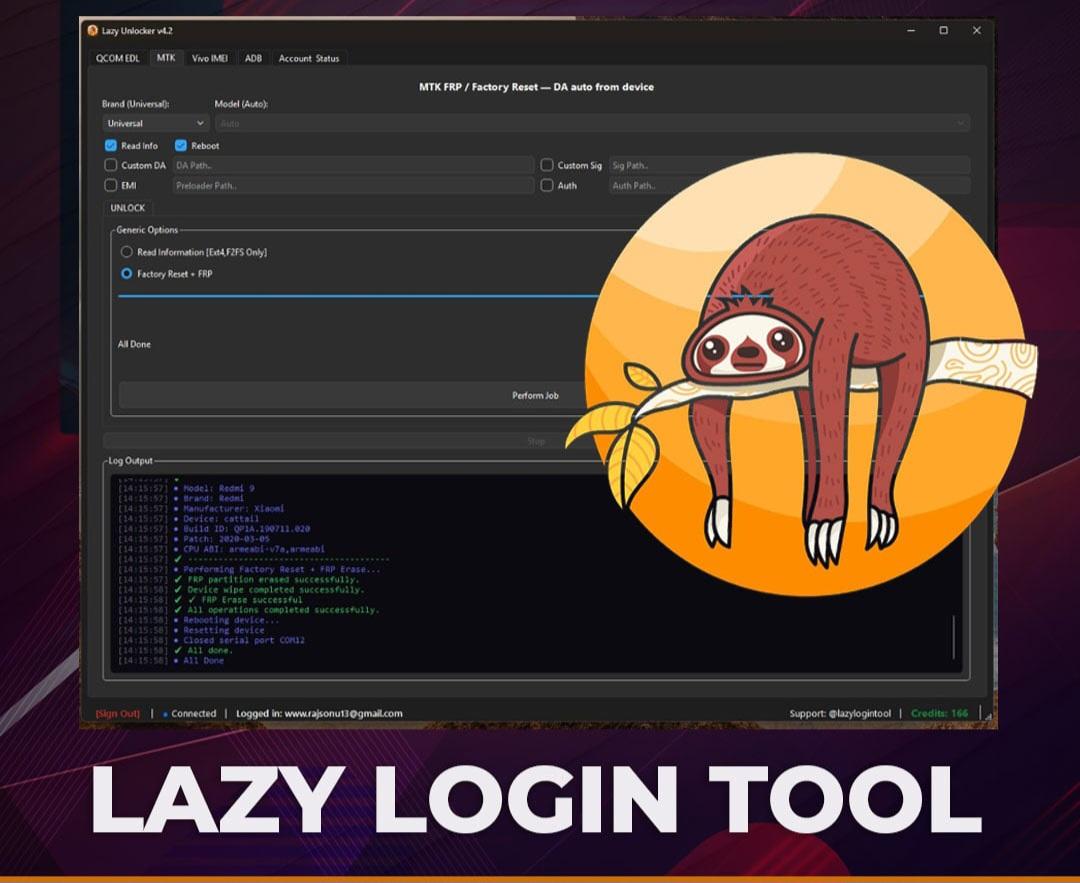Click into the Preloader Path field
Image resolution: width=1080 pixels, height=883 pixels.
click(x=353, y=185)
